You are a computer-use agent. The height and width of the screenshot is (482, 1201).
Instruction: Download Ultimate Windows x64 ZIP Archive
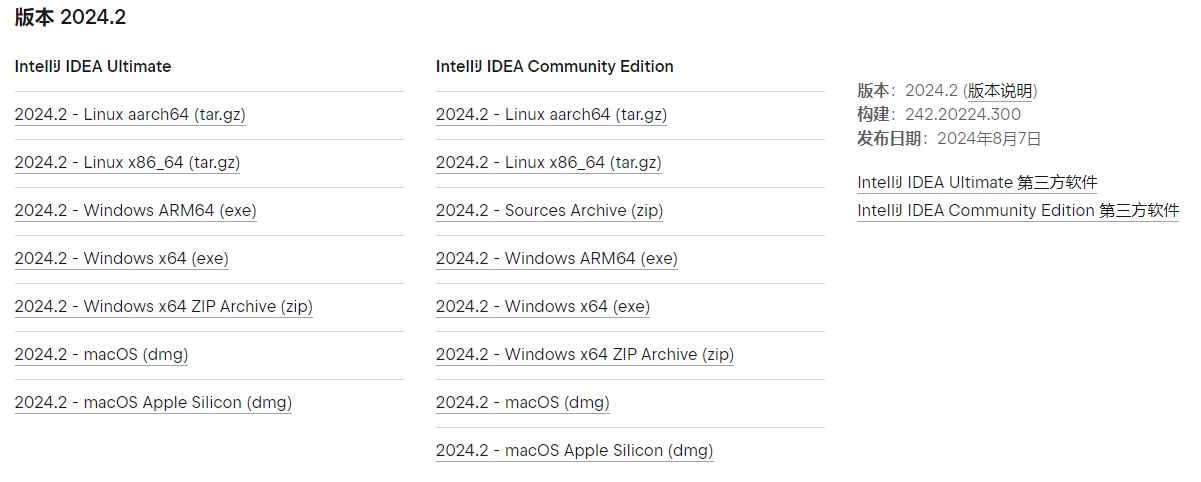pos(163,306)
